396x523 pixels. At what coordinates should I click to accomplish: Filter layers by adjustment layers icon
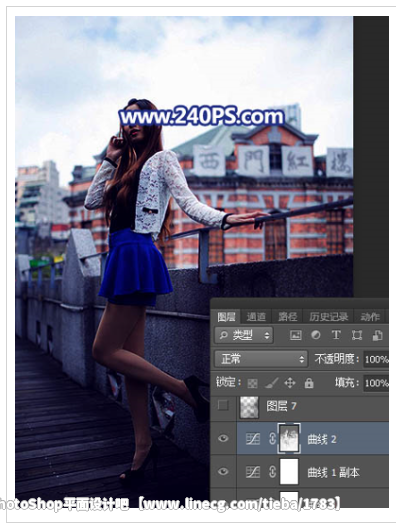click(315, 335)
